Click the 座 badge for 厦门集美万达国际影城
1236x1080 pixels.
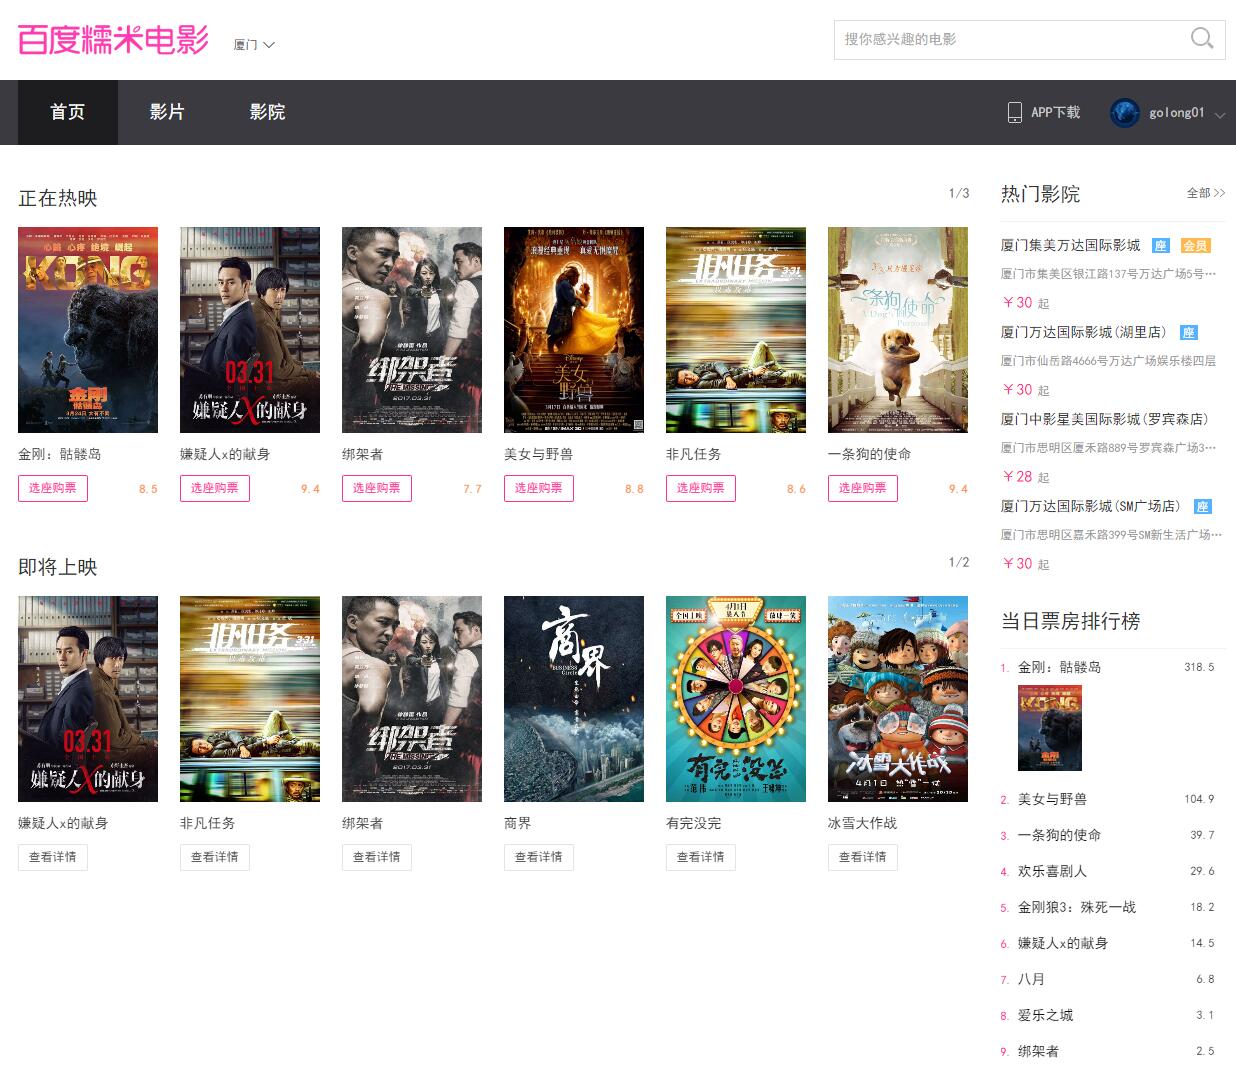coord(1160,246)
